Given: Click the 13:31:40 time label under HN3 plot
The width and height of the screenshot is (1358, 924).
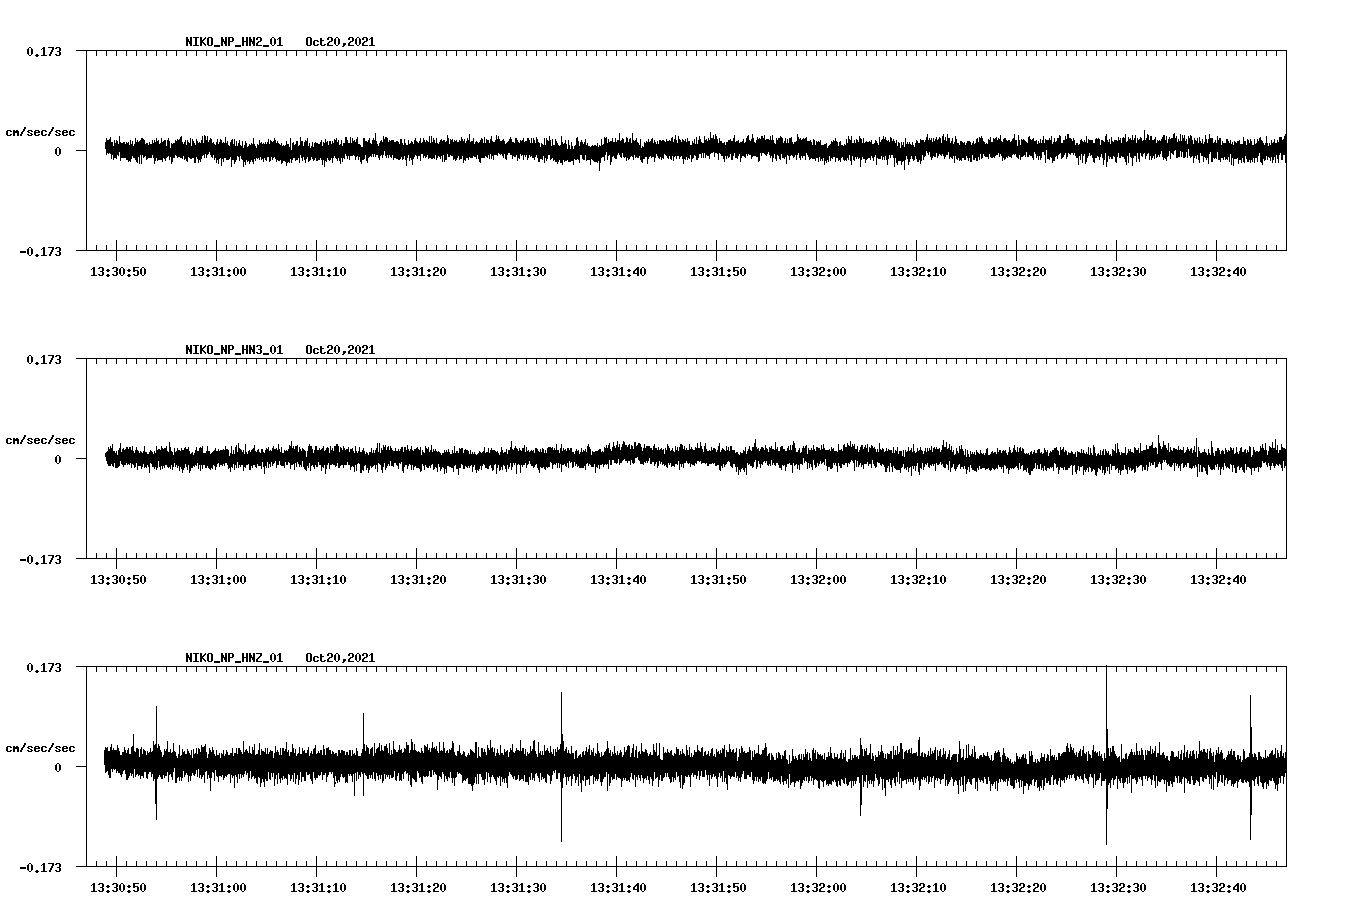Looking at the screenshot, I should 618,580.
